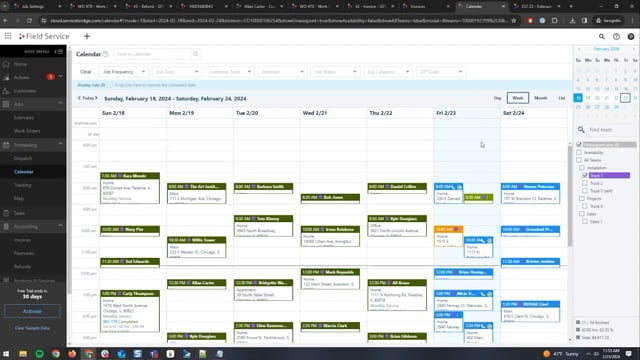The image size is (640, 360).
Task: Open Estimates in sidebar menu
Action: 24,118
